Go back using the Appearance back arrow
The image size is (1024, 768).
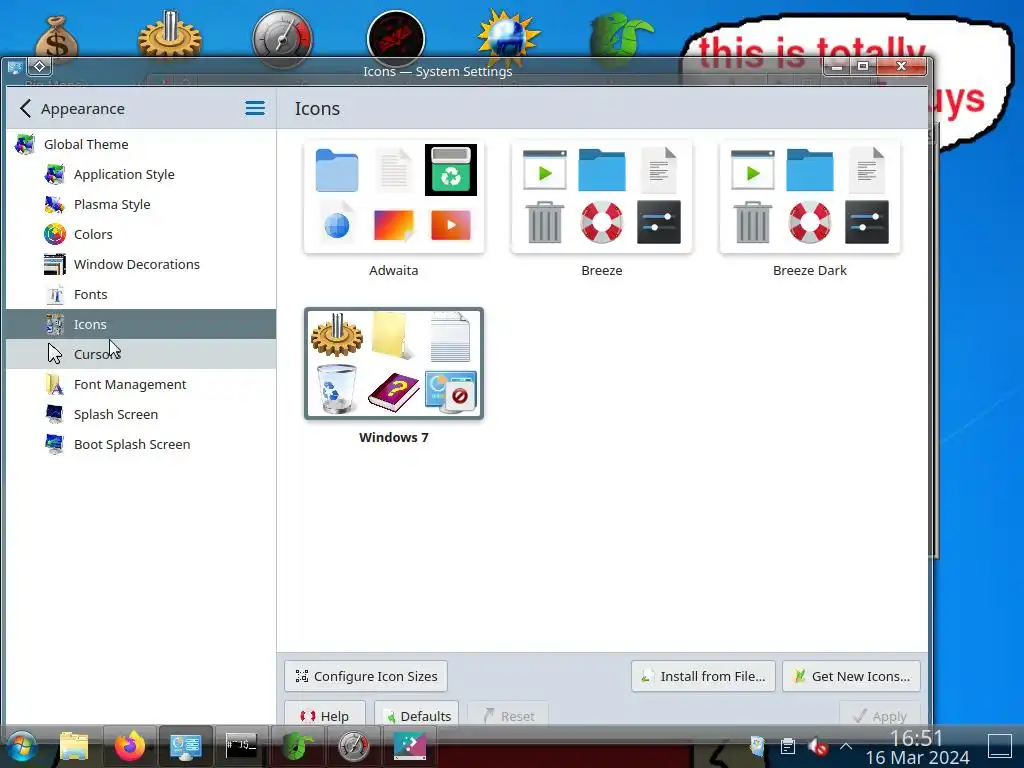25,108
